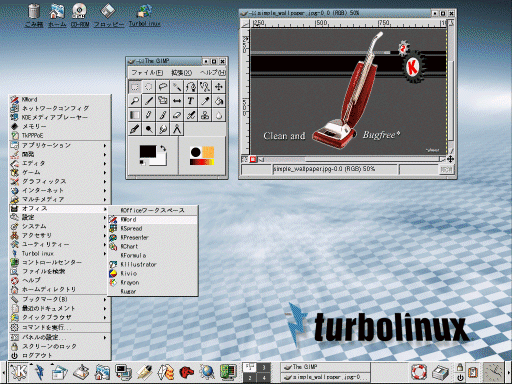
Task: Select the Airbrush tool in GIMP
Action: pyautogui.click(x=191, y=115)
